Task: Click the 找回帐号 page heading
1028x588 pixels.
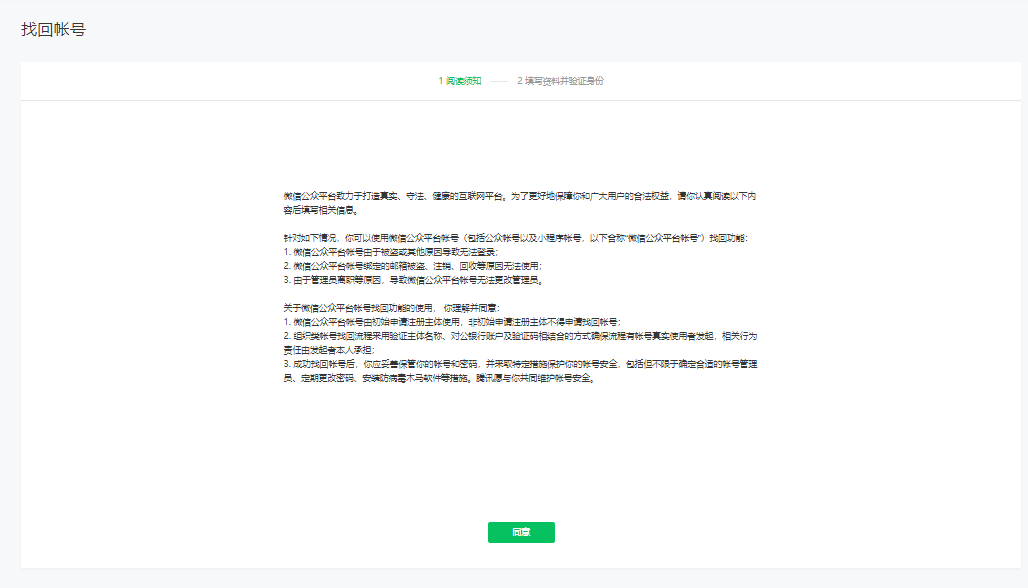Action: tap(53, 29)
